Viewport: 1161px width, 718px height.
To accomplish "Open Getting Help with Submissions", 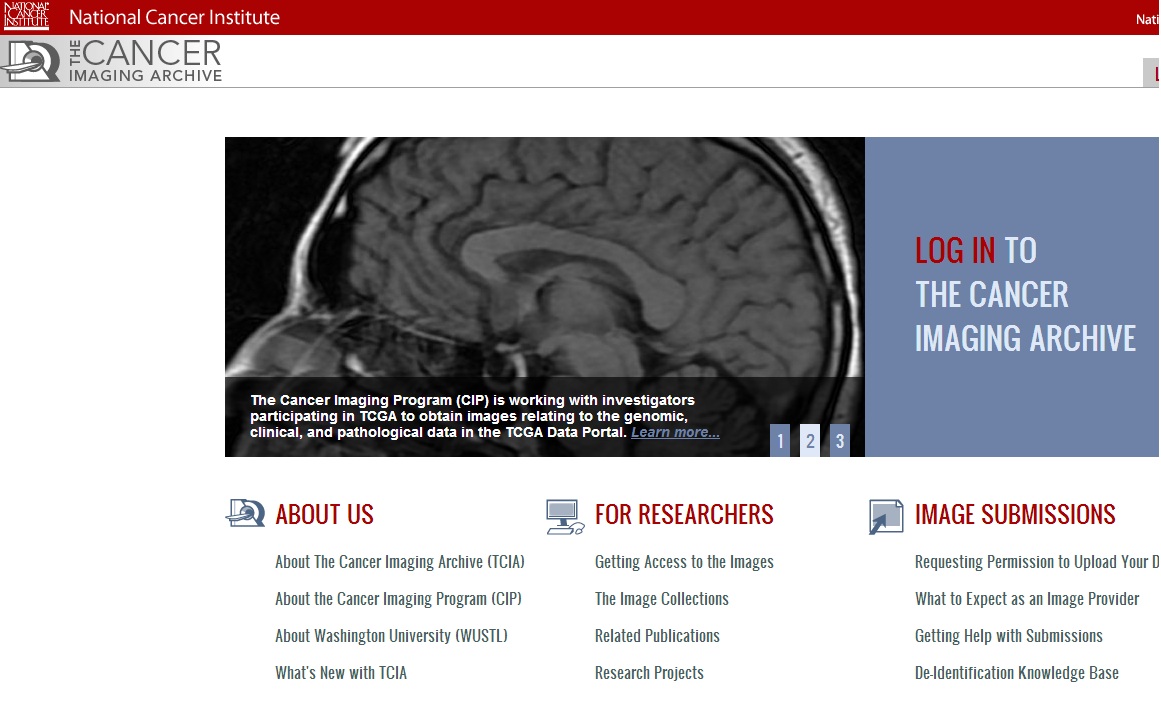I will pos(1008,636).
